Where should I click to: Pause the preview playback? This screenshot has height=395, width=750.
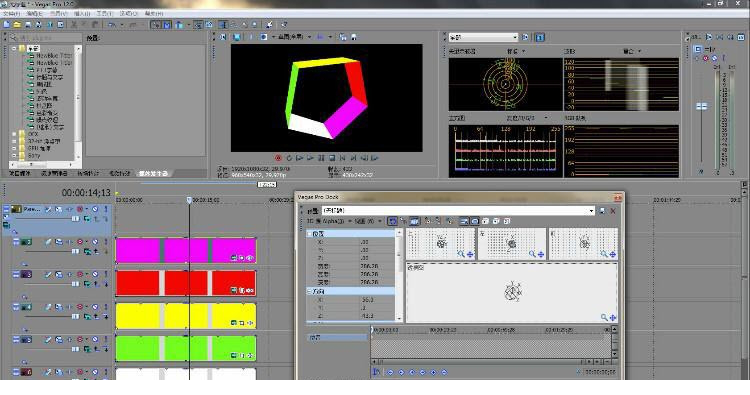coord(321,157)
